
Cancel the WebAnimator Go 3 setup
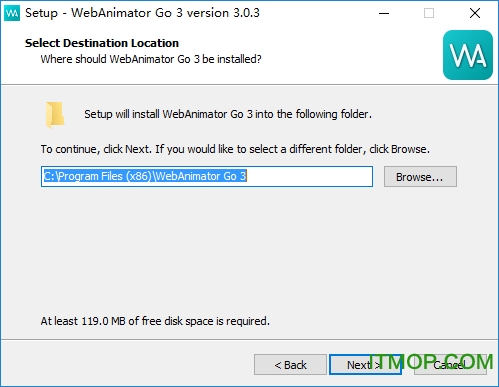coord(450,365)
